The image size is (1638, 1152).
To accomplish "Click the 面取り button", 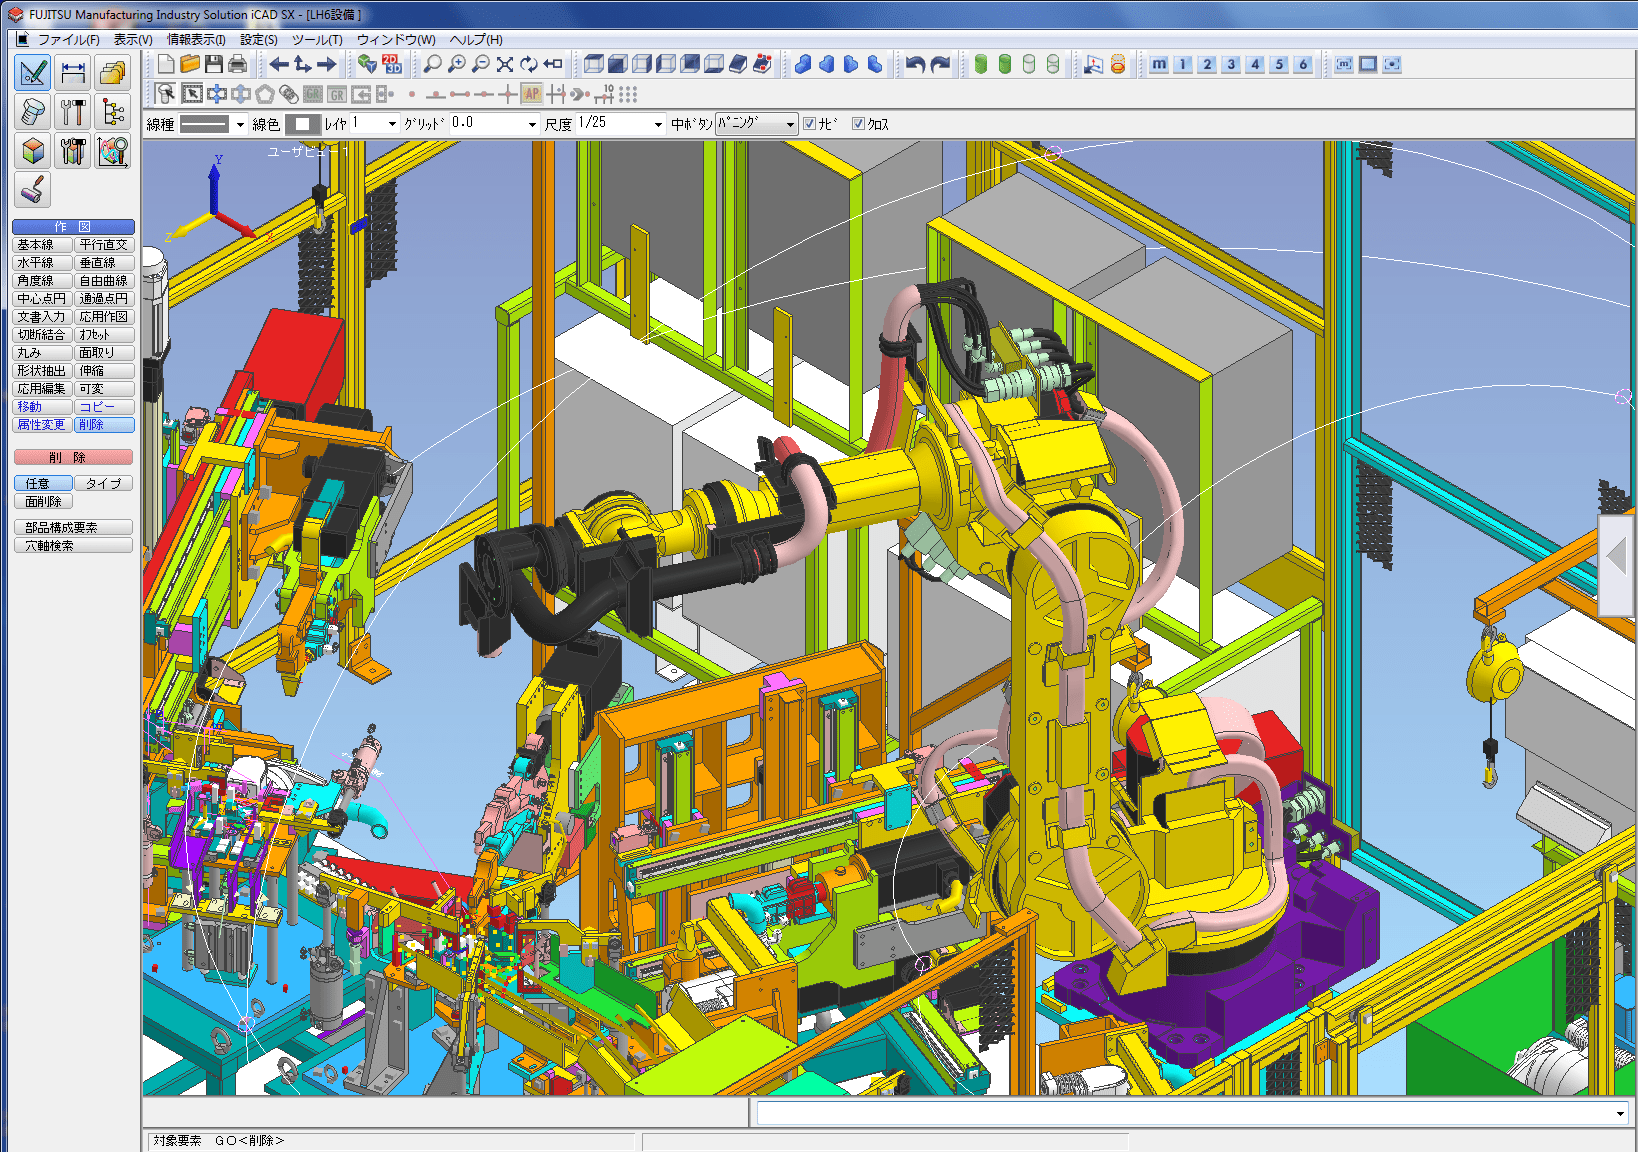I will coord(104,353).
